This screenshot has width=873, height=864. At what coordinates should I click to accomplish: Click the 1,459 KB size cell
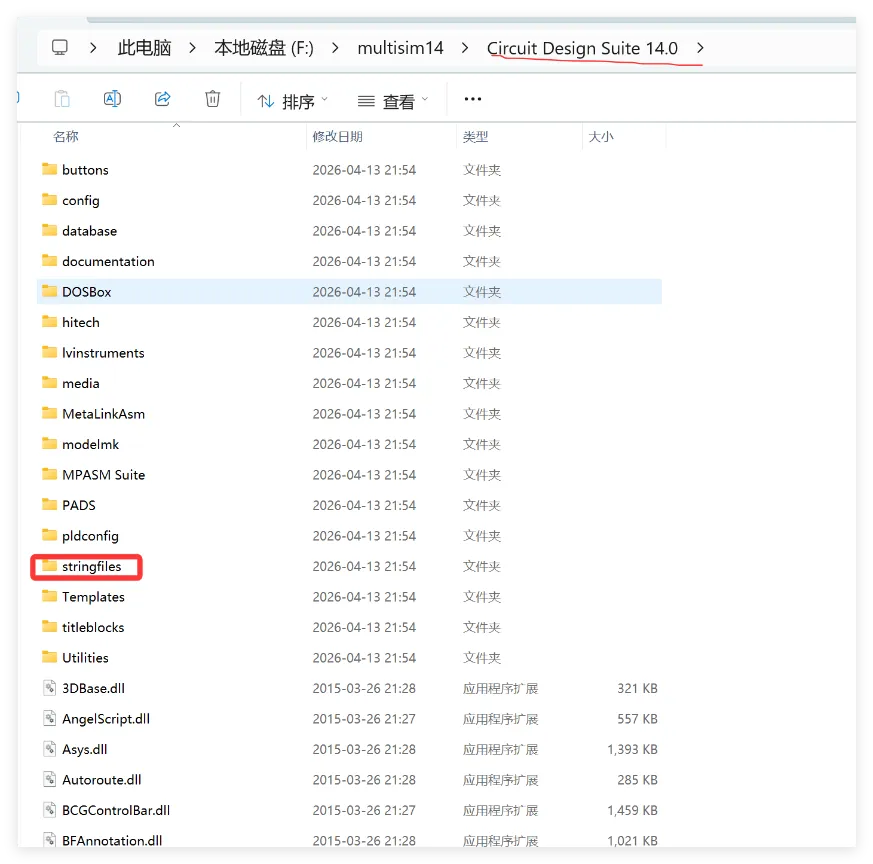click(632, 811)
